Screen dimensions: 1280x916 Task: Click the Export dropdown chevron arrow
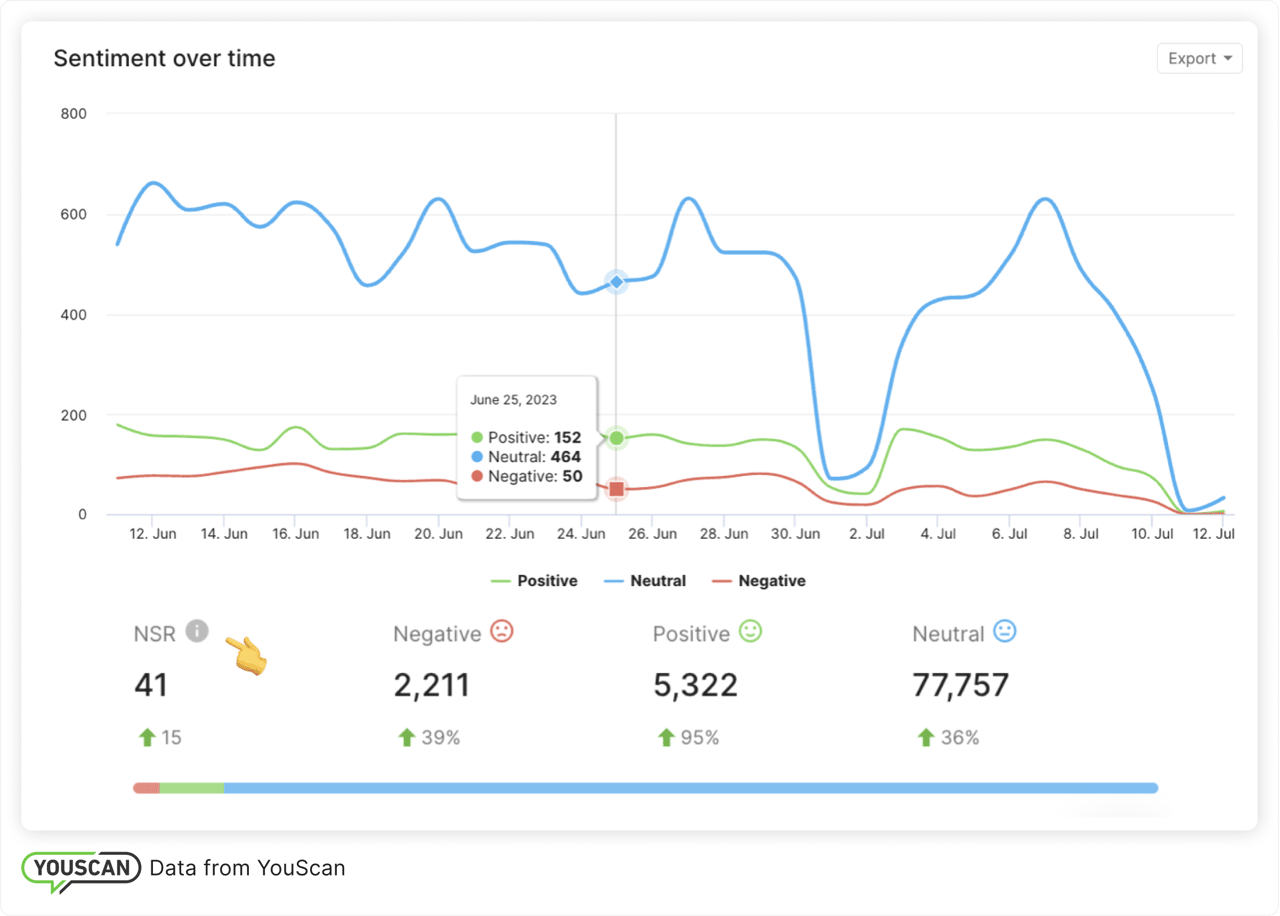point(1228,58)
